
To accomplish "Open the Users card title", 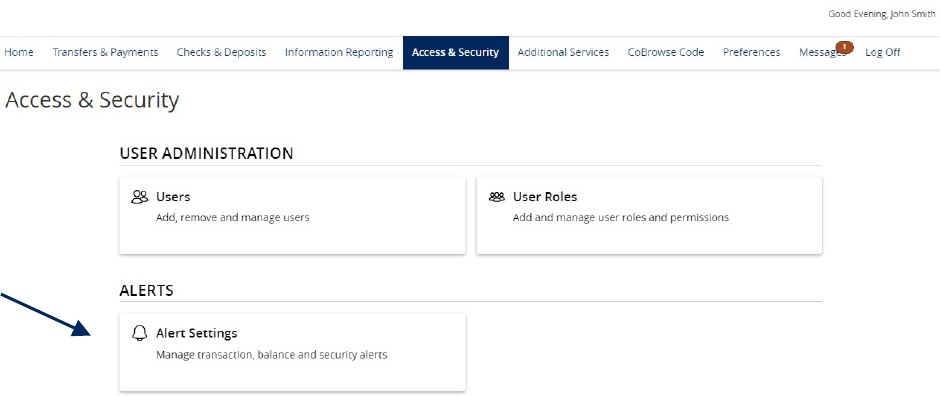I will click(173, 197).
